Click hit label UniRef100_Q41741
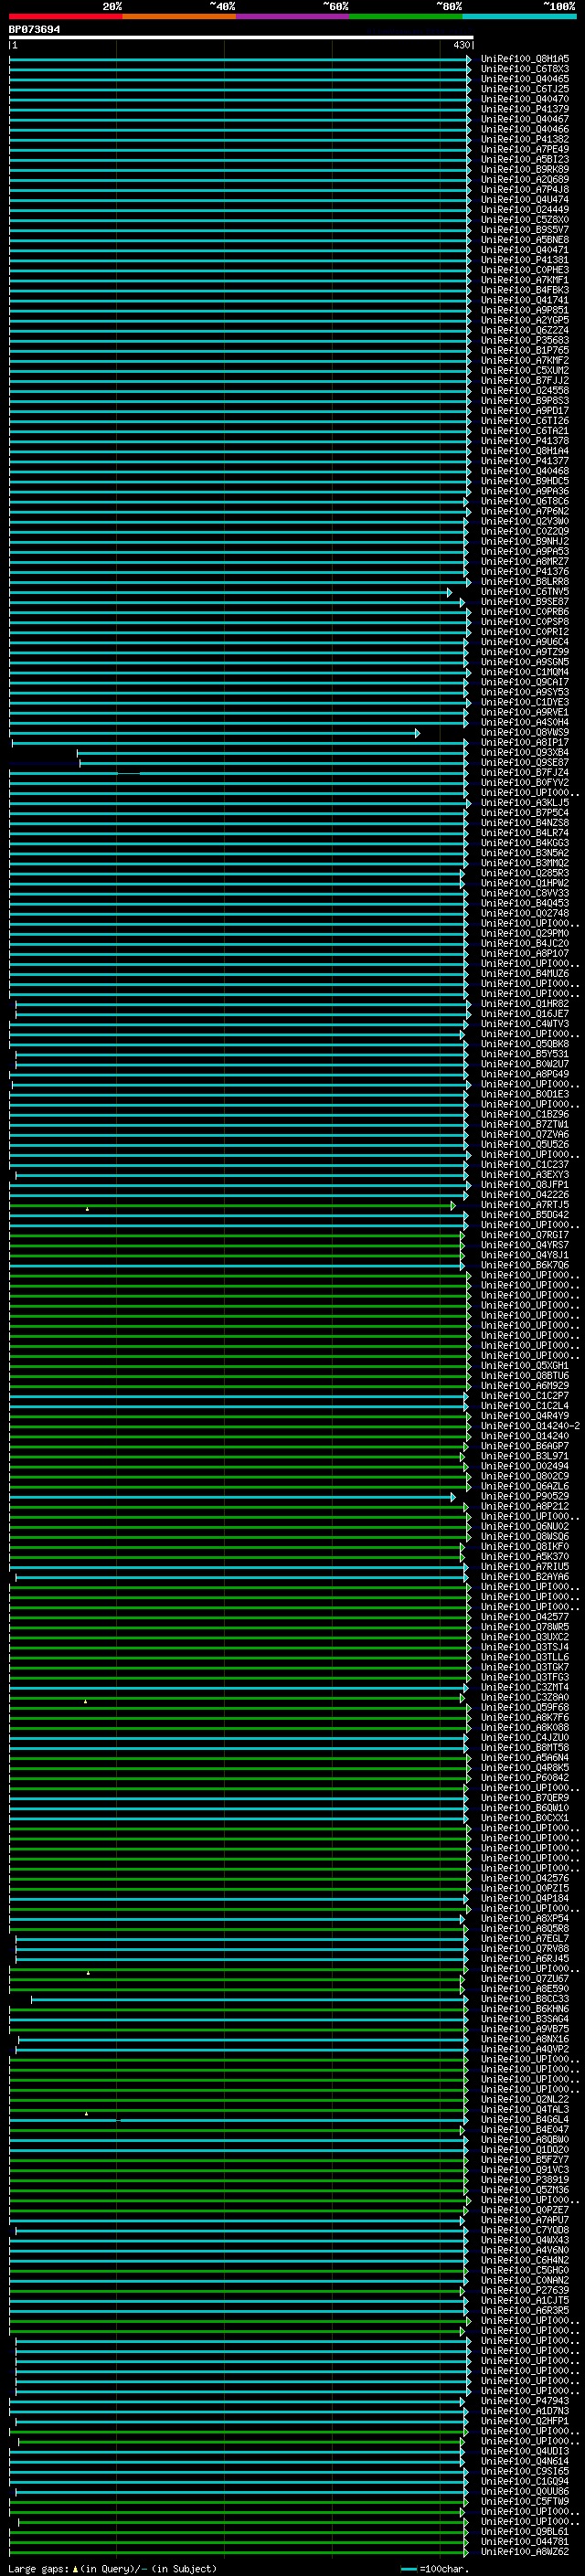This screenshot has height=2576, width=585. click(x=525, y=300)
